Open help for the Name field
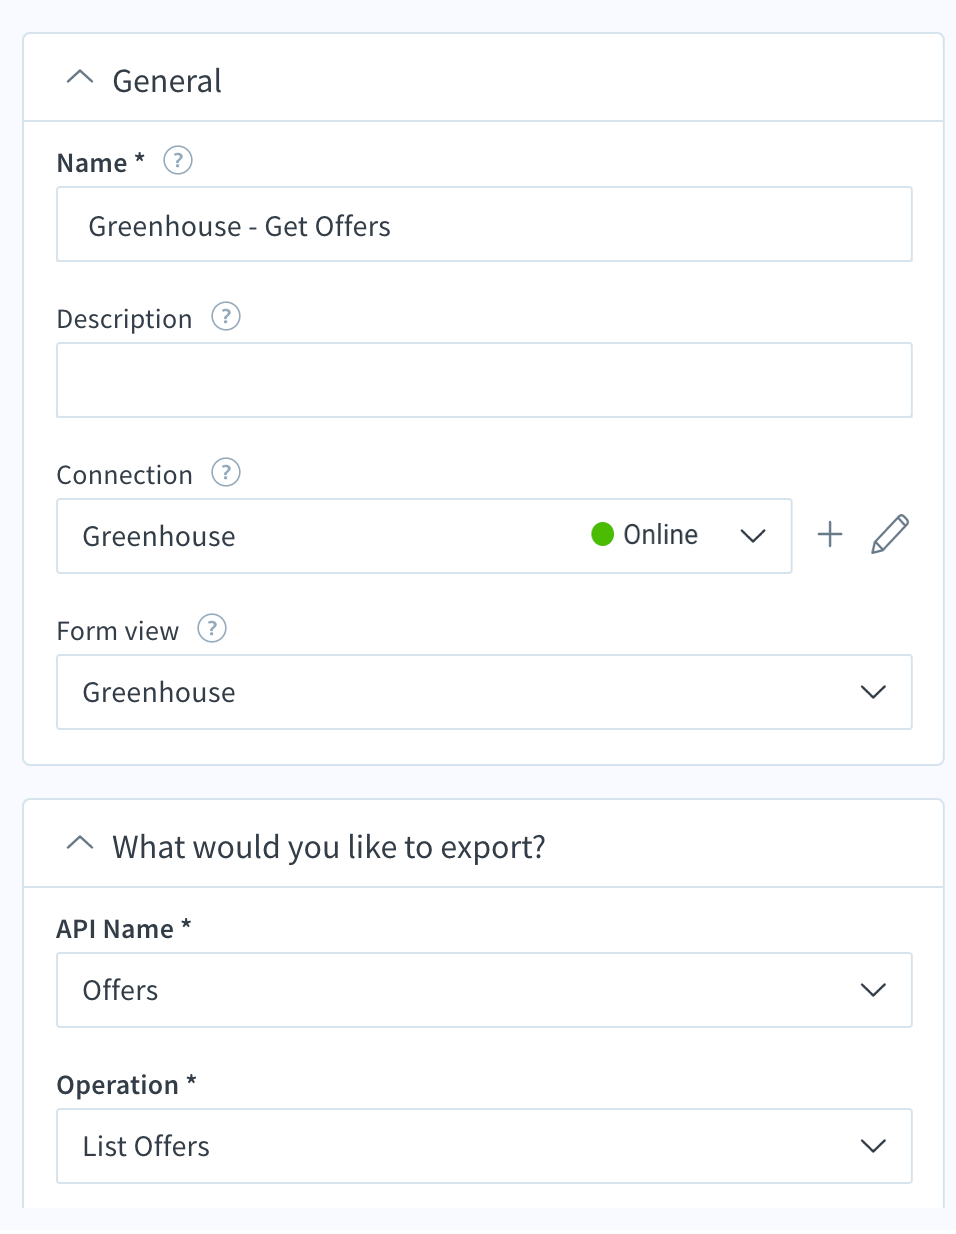This screenshot has height=1234, width=956. [x=178, y=160]
